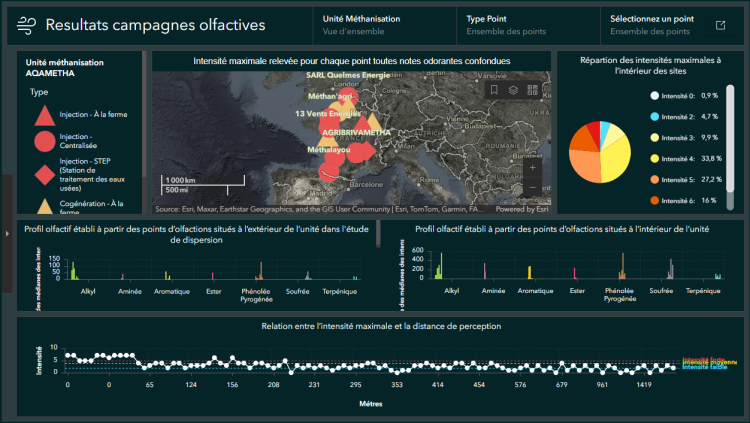
Task: Open the Unité Méthanisation selector
Action: coord(385,25)
